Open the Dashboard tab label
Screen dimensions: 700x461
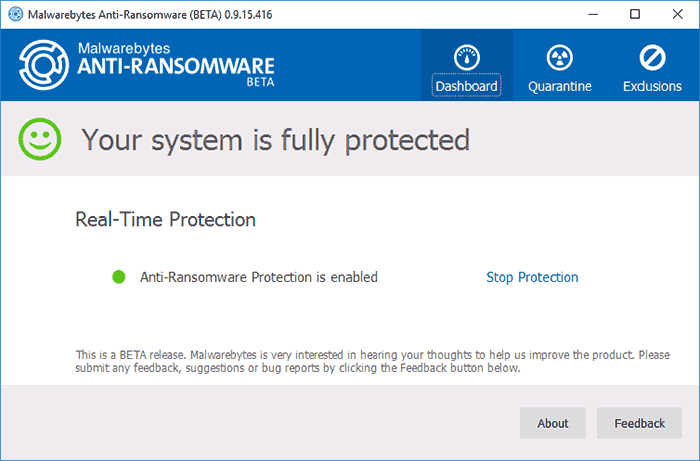point(467,86)
